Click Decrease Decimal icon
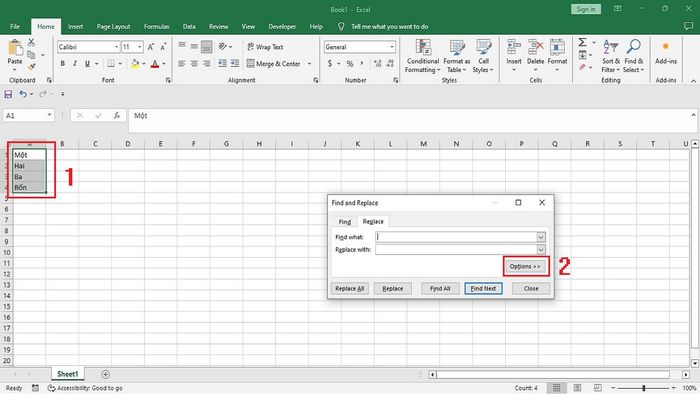The image size is (700, 394). [390, 64]
